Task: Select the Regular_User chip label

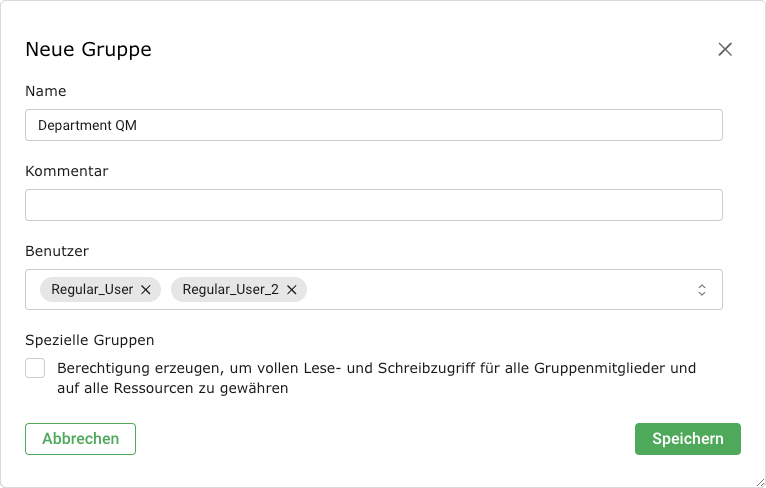Action: pos(92,290)
